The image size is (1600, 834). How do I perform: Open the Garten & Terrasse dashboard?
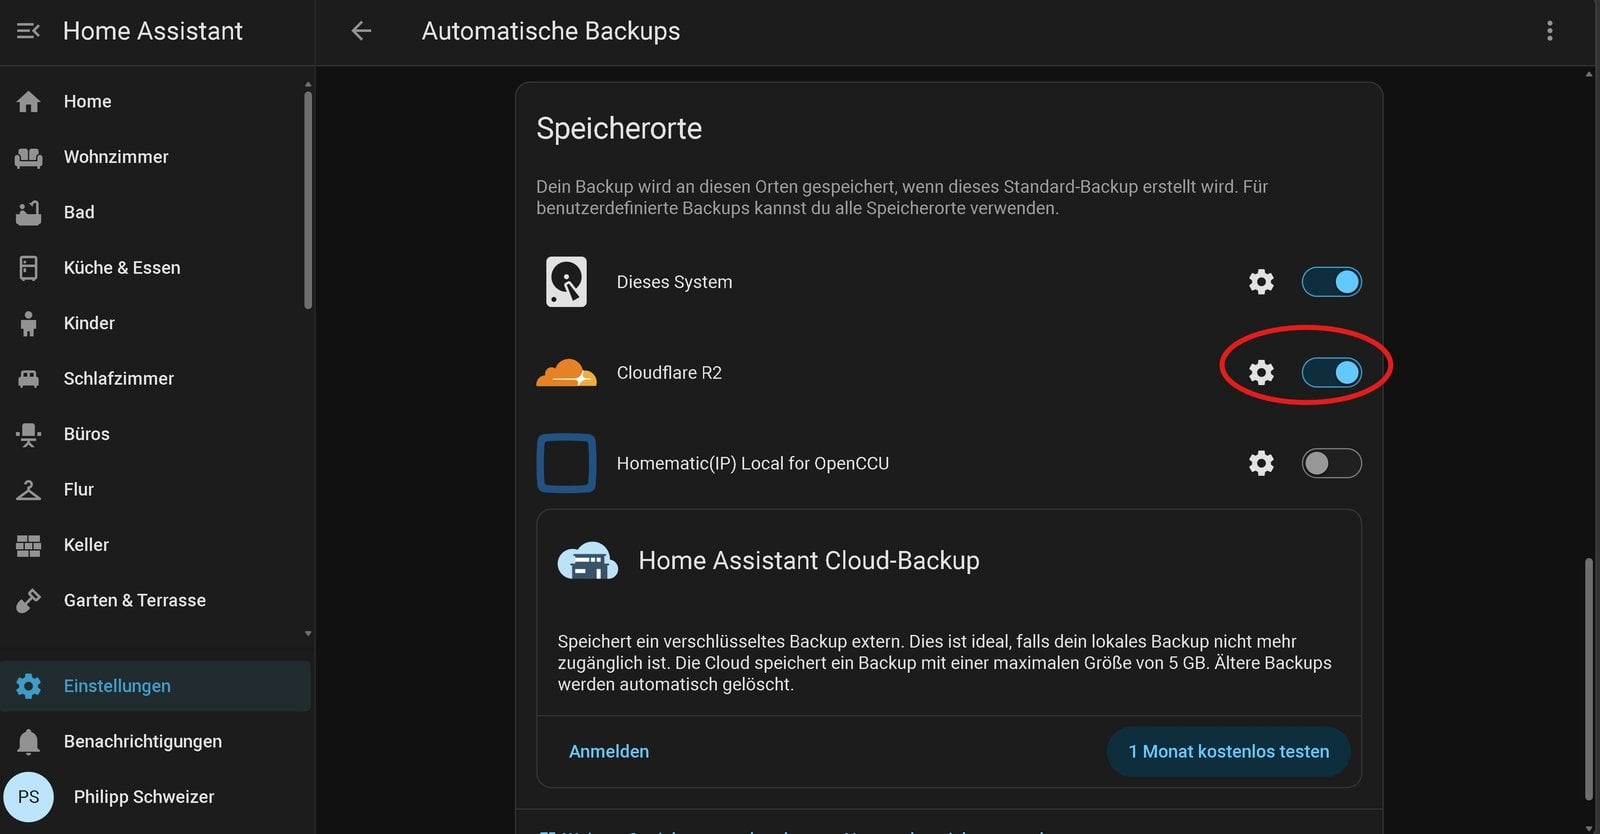coord(156,600)
